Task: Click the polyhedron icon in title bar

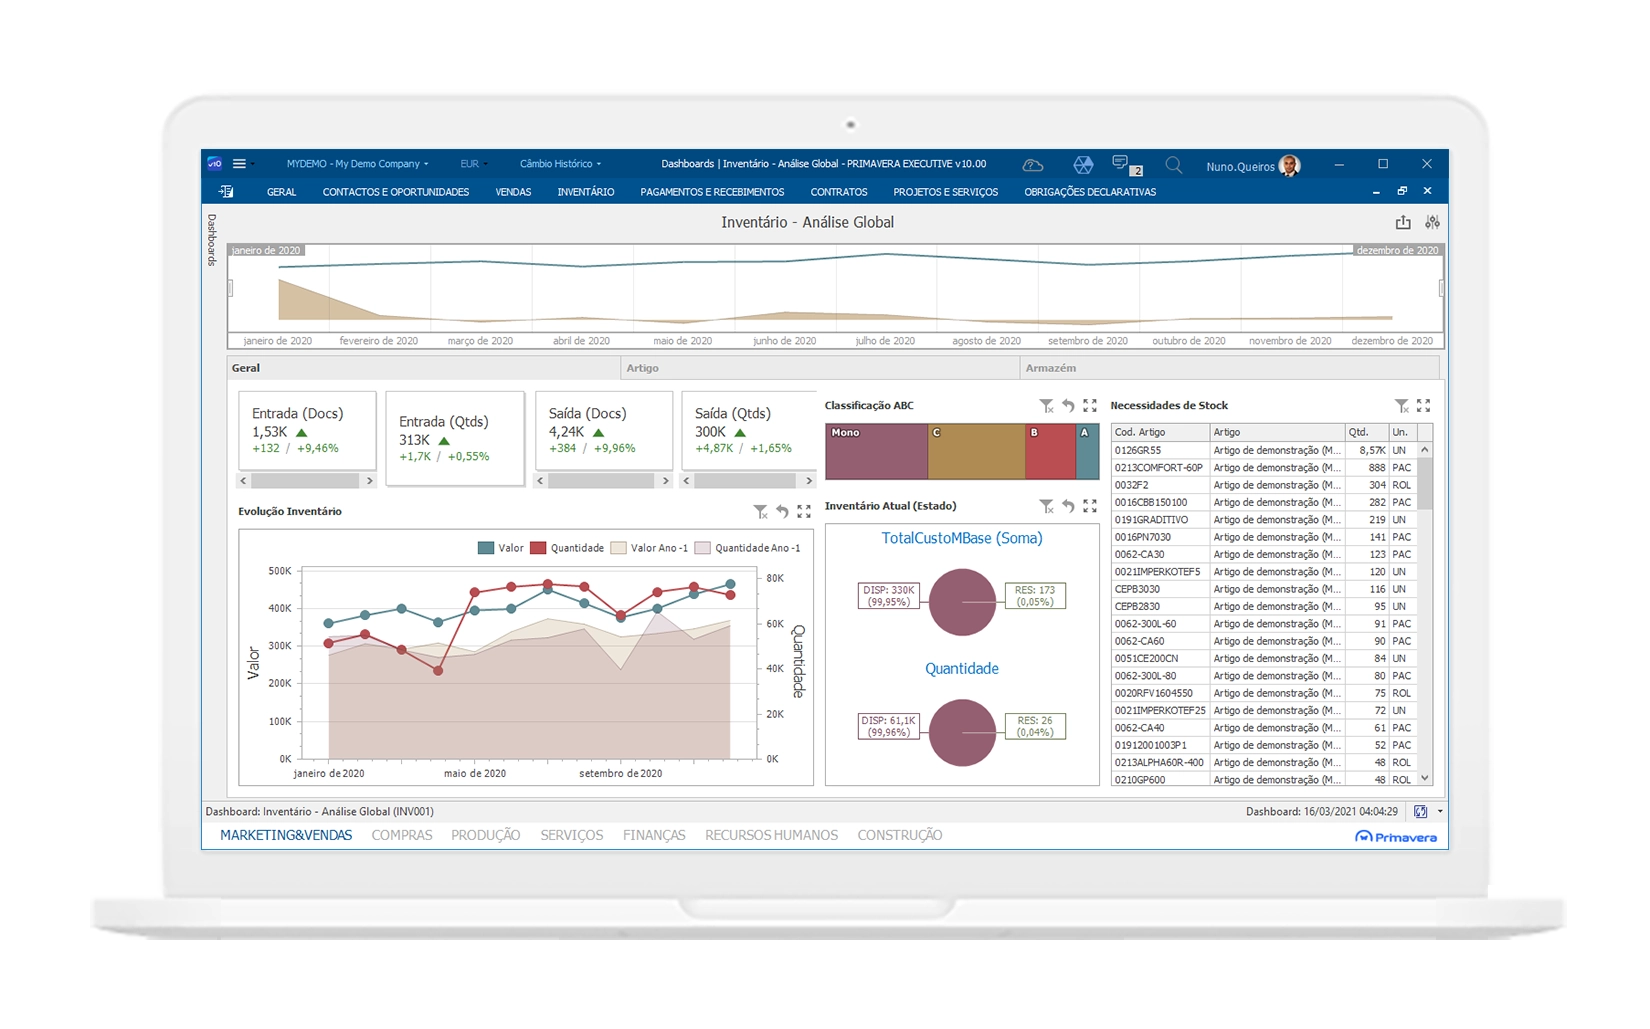Action: [x=1083, y=165]
